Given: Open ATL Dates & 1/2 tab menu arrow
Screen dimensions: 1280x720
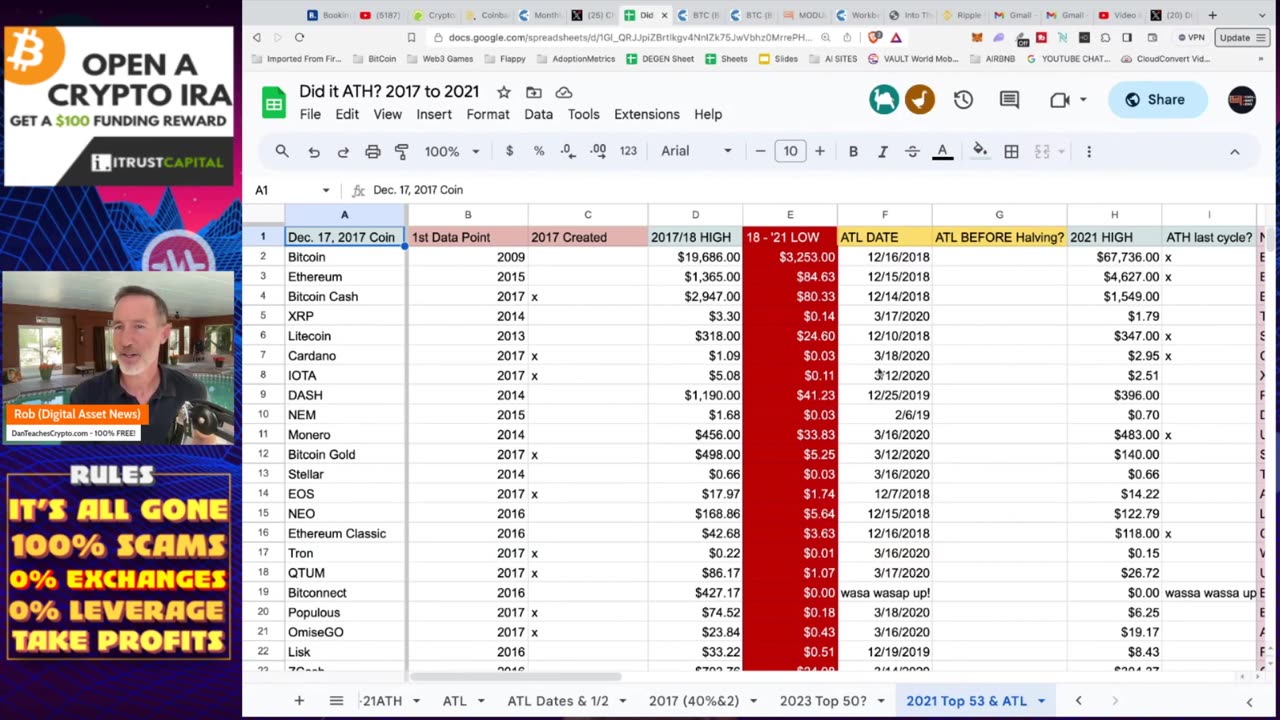Looking at the screenshot, I should pyautogui.click(x=622, y=701).
